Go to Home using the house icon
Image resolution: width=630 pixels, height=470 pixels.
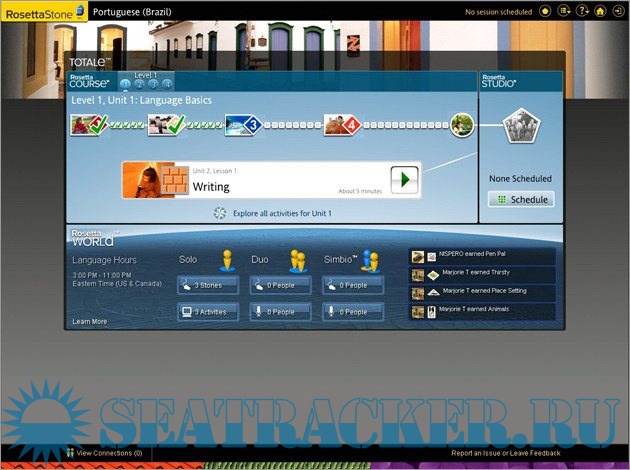[600, 11]
